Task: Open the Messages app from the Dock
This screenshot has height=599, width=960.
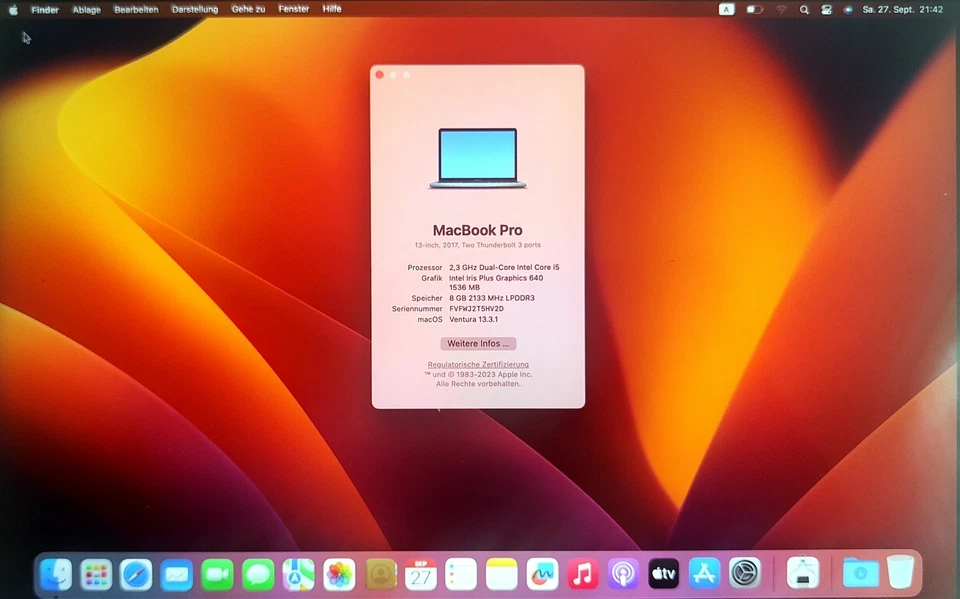Action: coord(257,573)
